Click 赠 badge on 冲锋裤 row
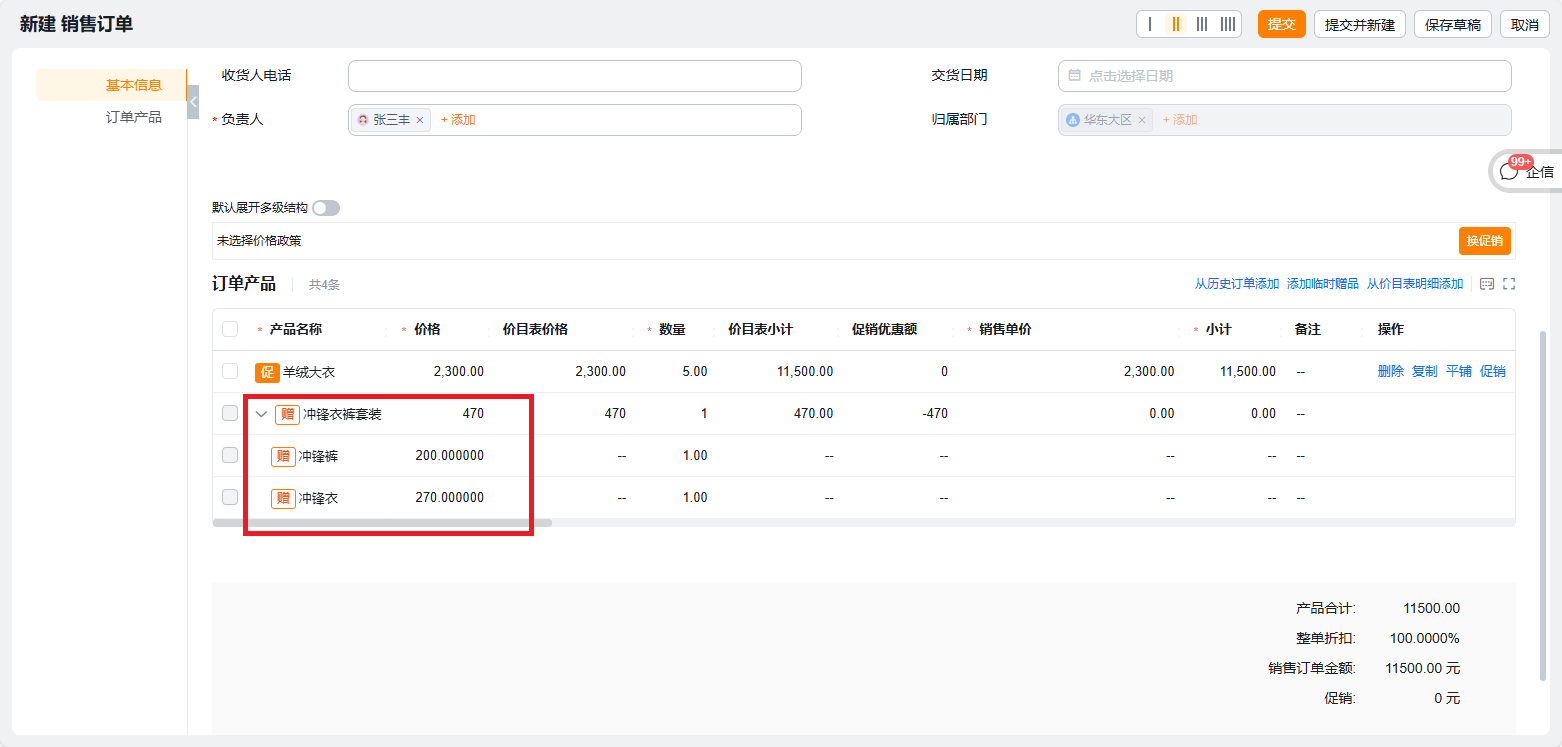This screenshot has height=747, width=1562. click(x=283, y=456)
